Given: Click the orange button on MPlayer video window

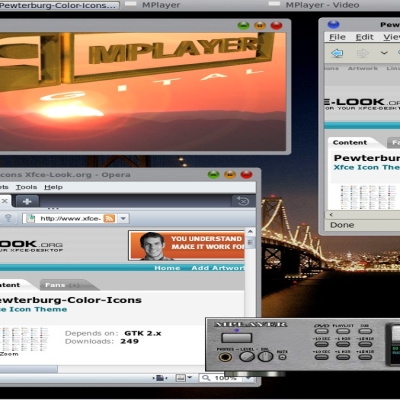Looking at the screenshot, I should coord(260,25).
